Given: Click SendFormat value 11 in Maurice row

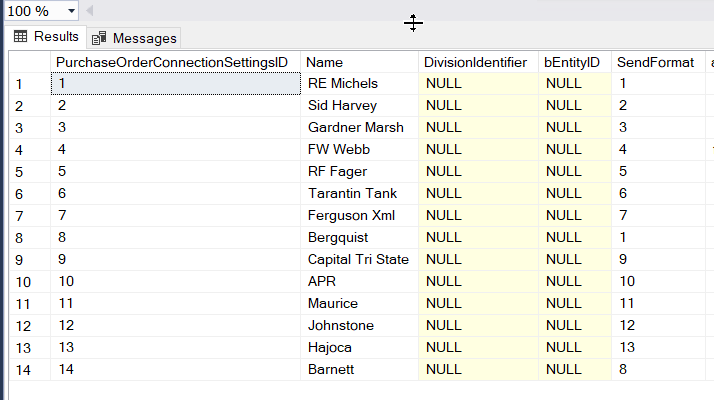Looking at the screenshot, I should (x=658, y=303).
